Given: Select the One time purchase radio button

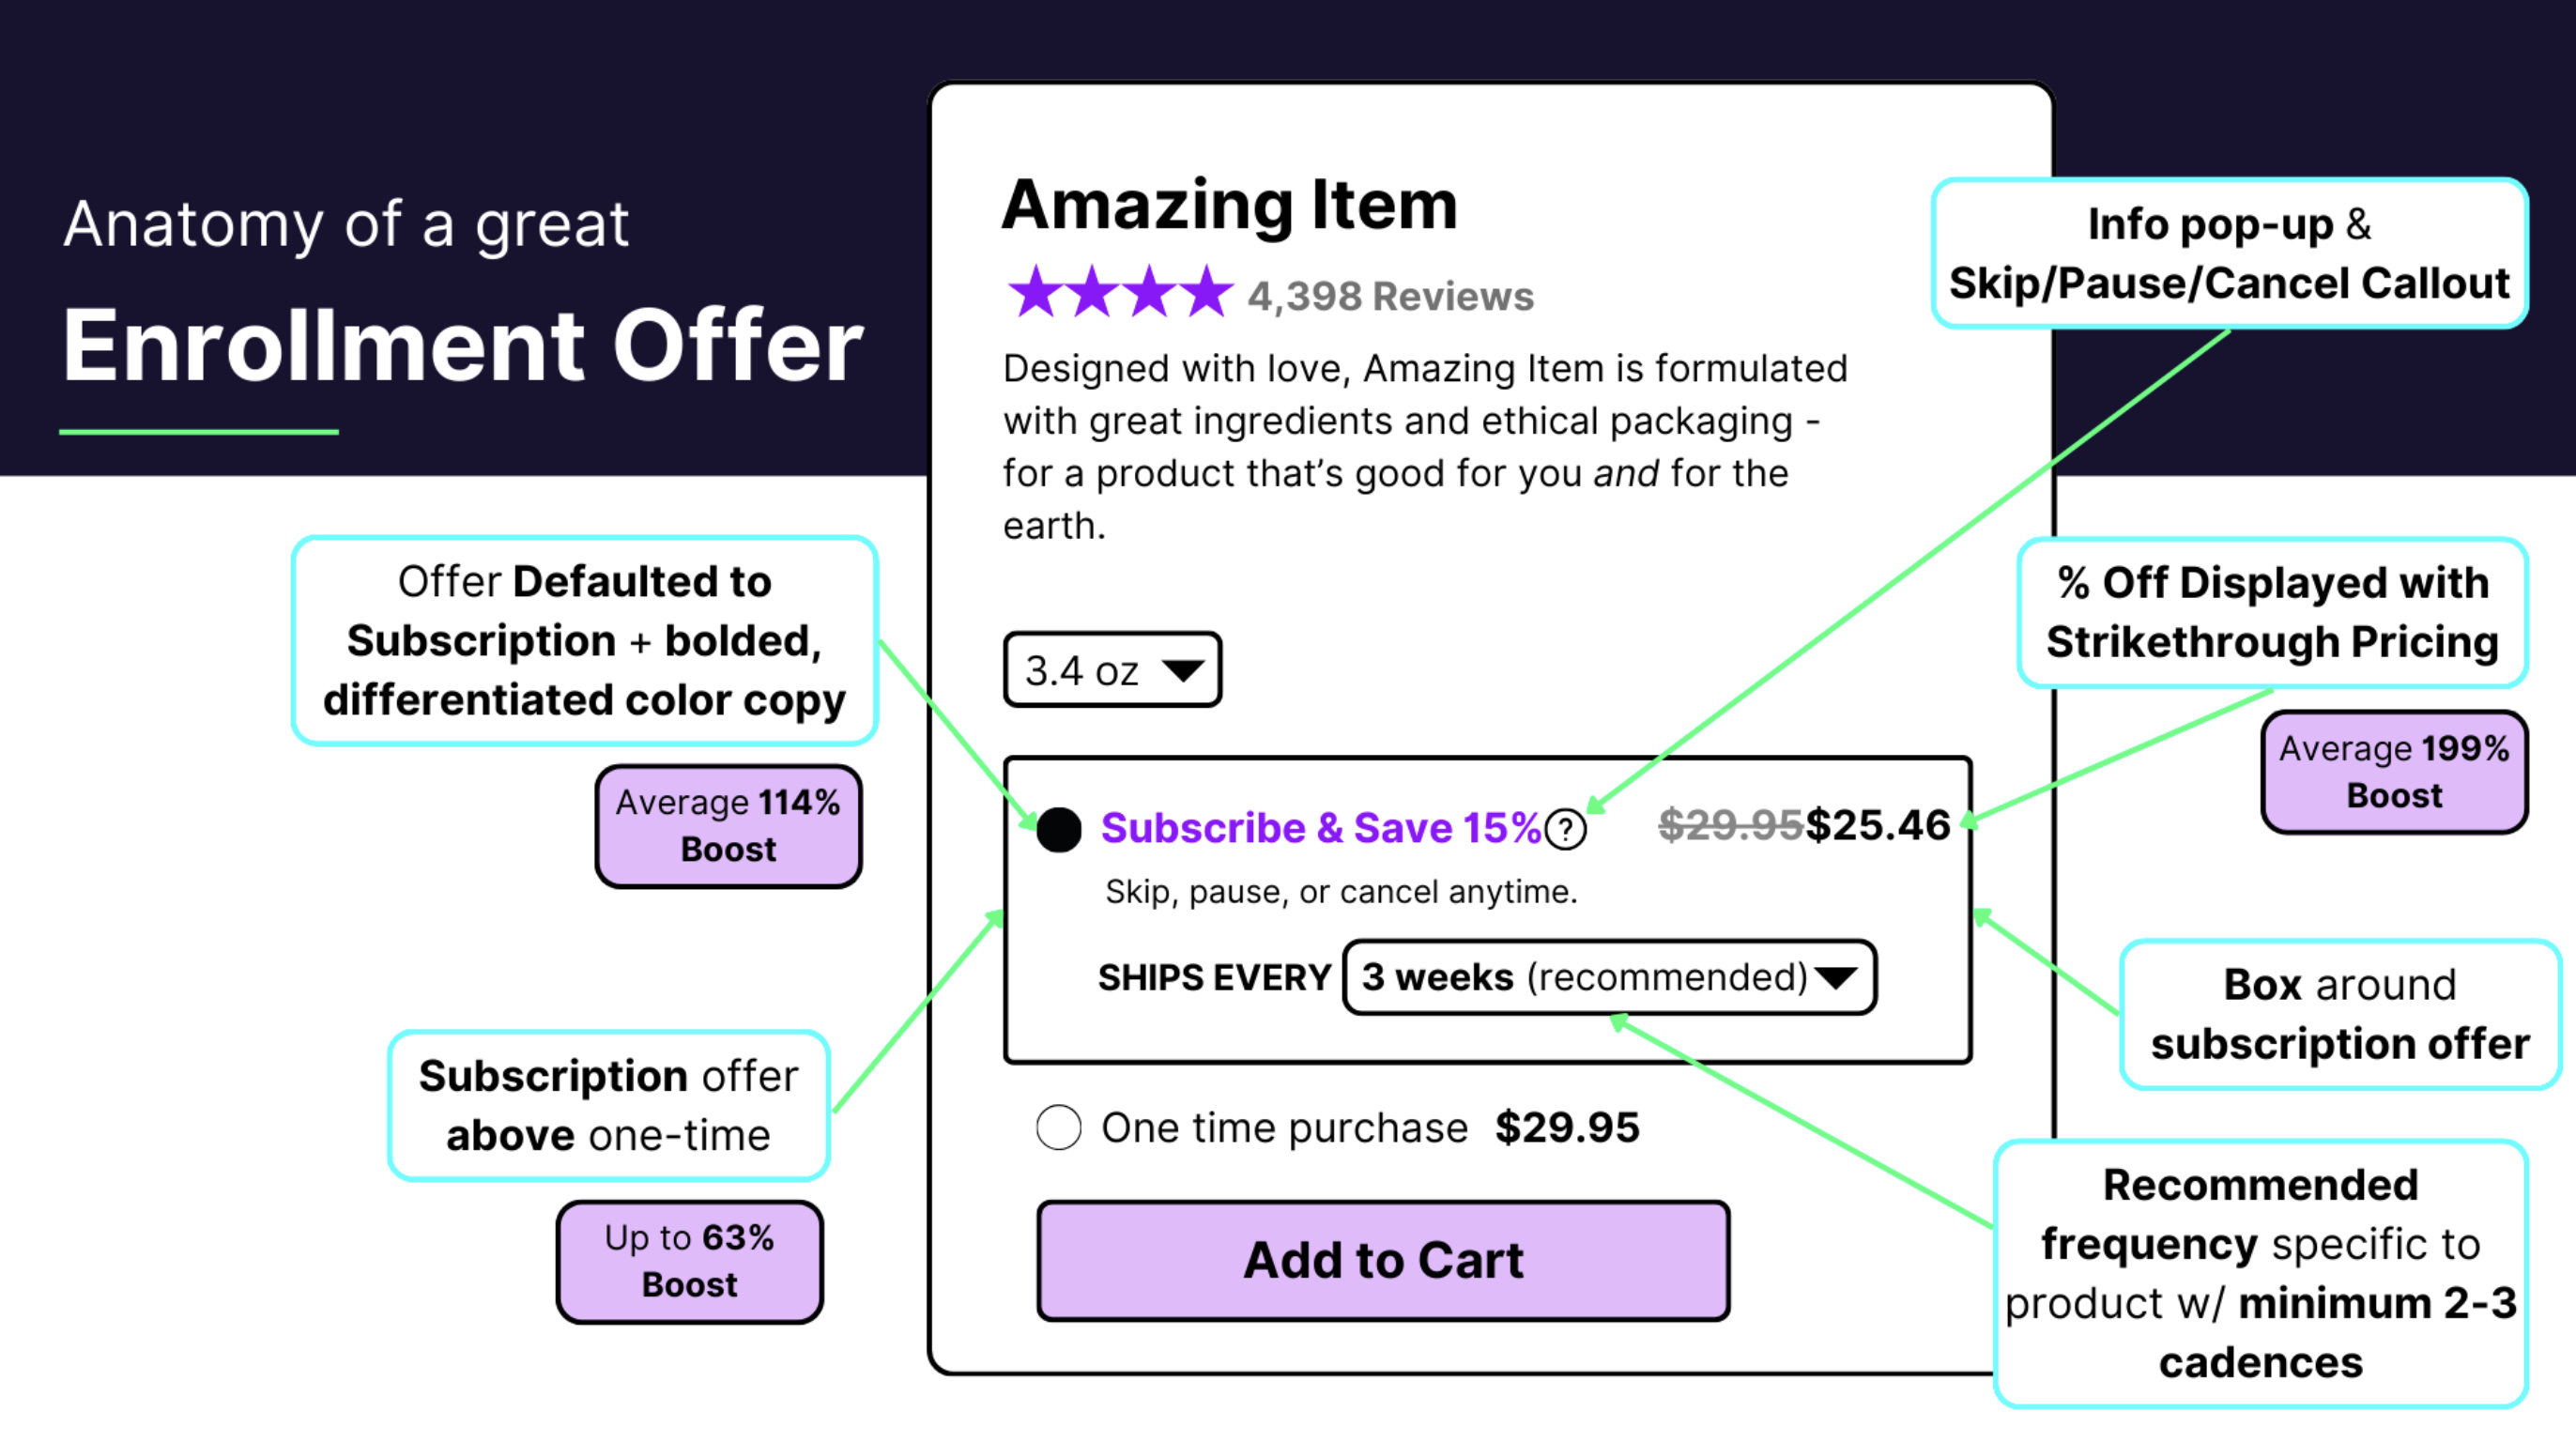Looking at the screenshot, I should tap(1059, 1127).
